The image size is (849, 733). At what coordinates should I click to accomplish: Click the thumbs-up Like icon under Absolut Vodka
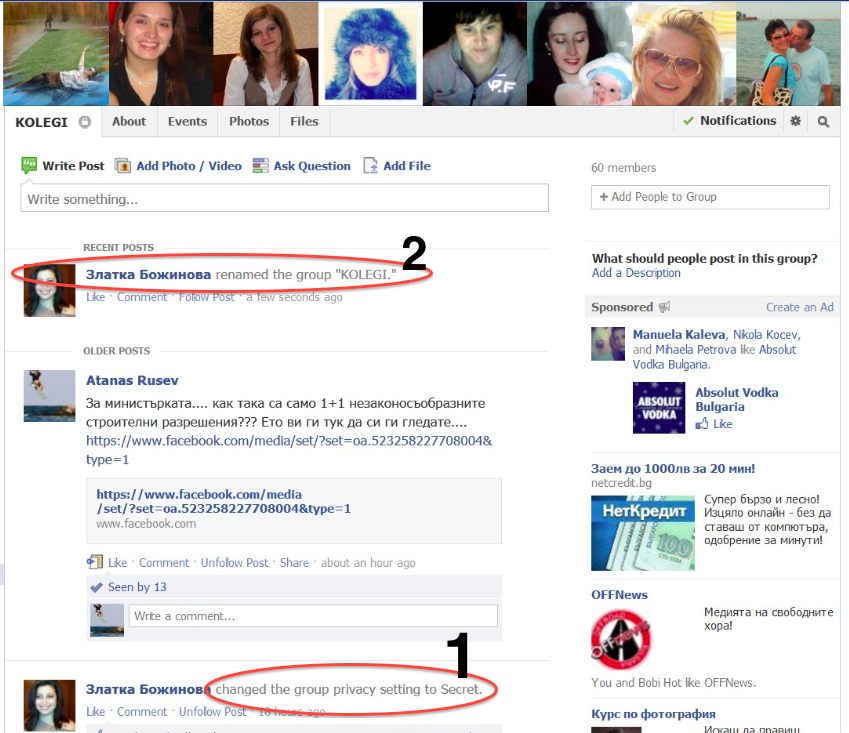[702, 424]
